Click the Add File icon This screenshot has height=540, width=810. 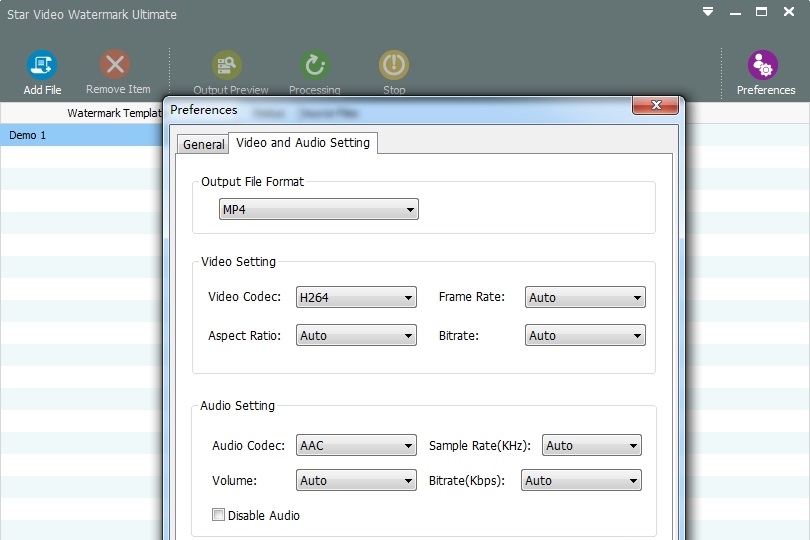point(42,66)
